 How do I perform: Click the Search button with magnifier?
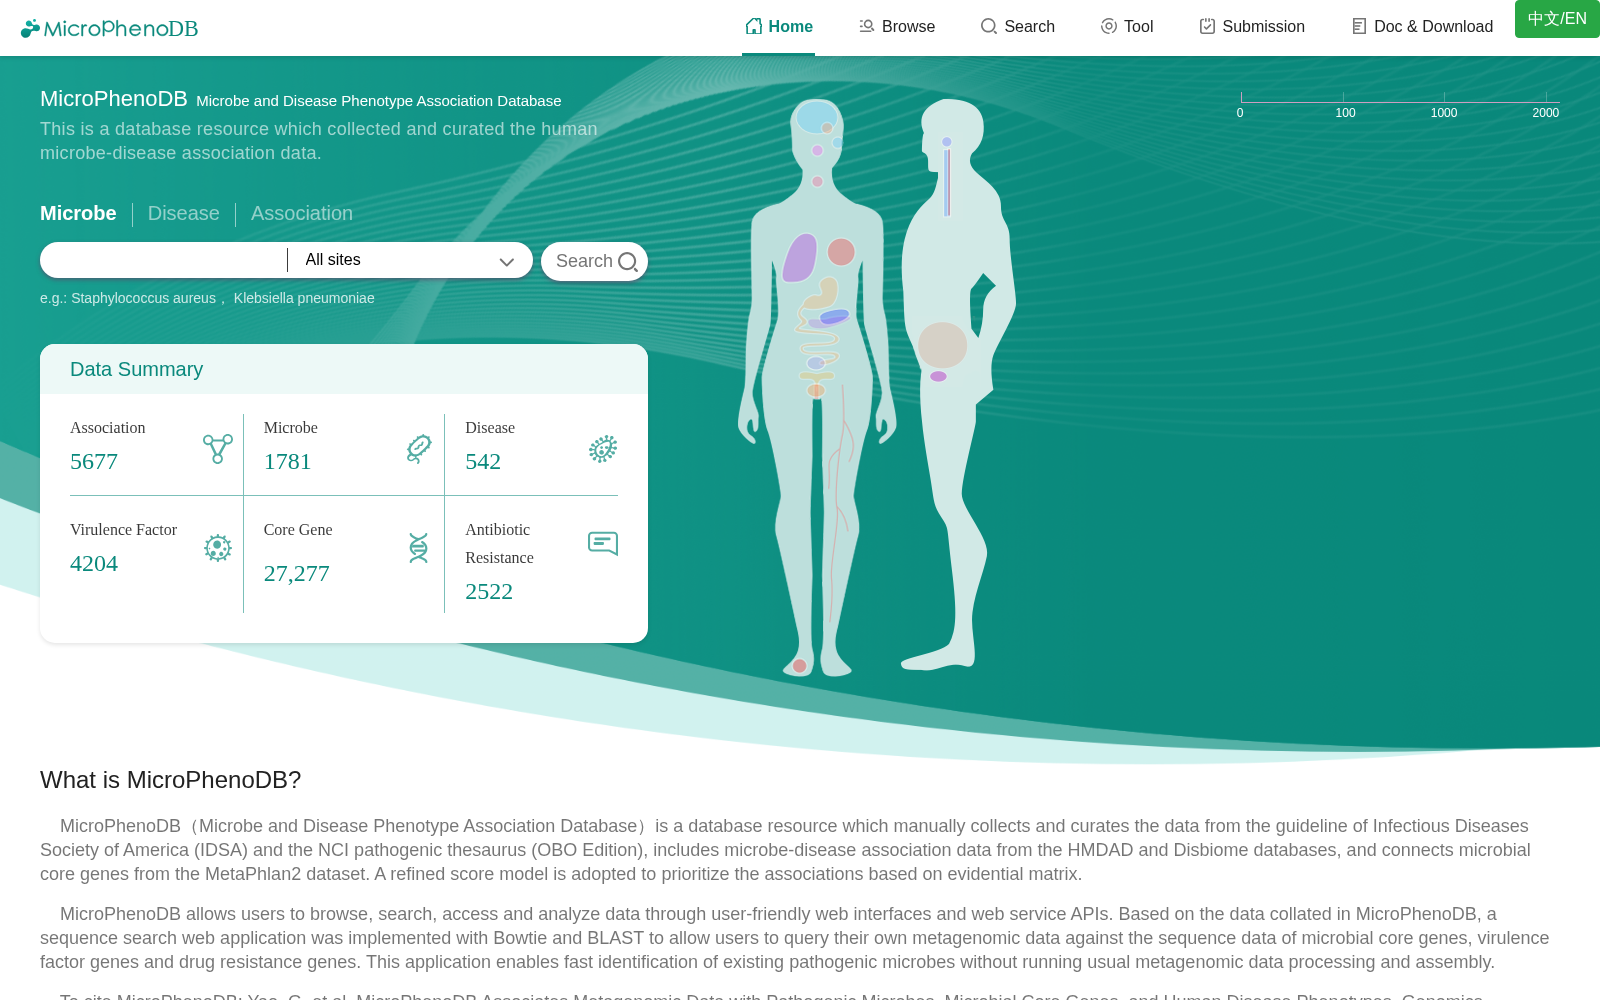(x=594, y=261)
